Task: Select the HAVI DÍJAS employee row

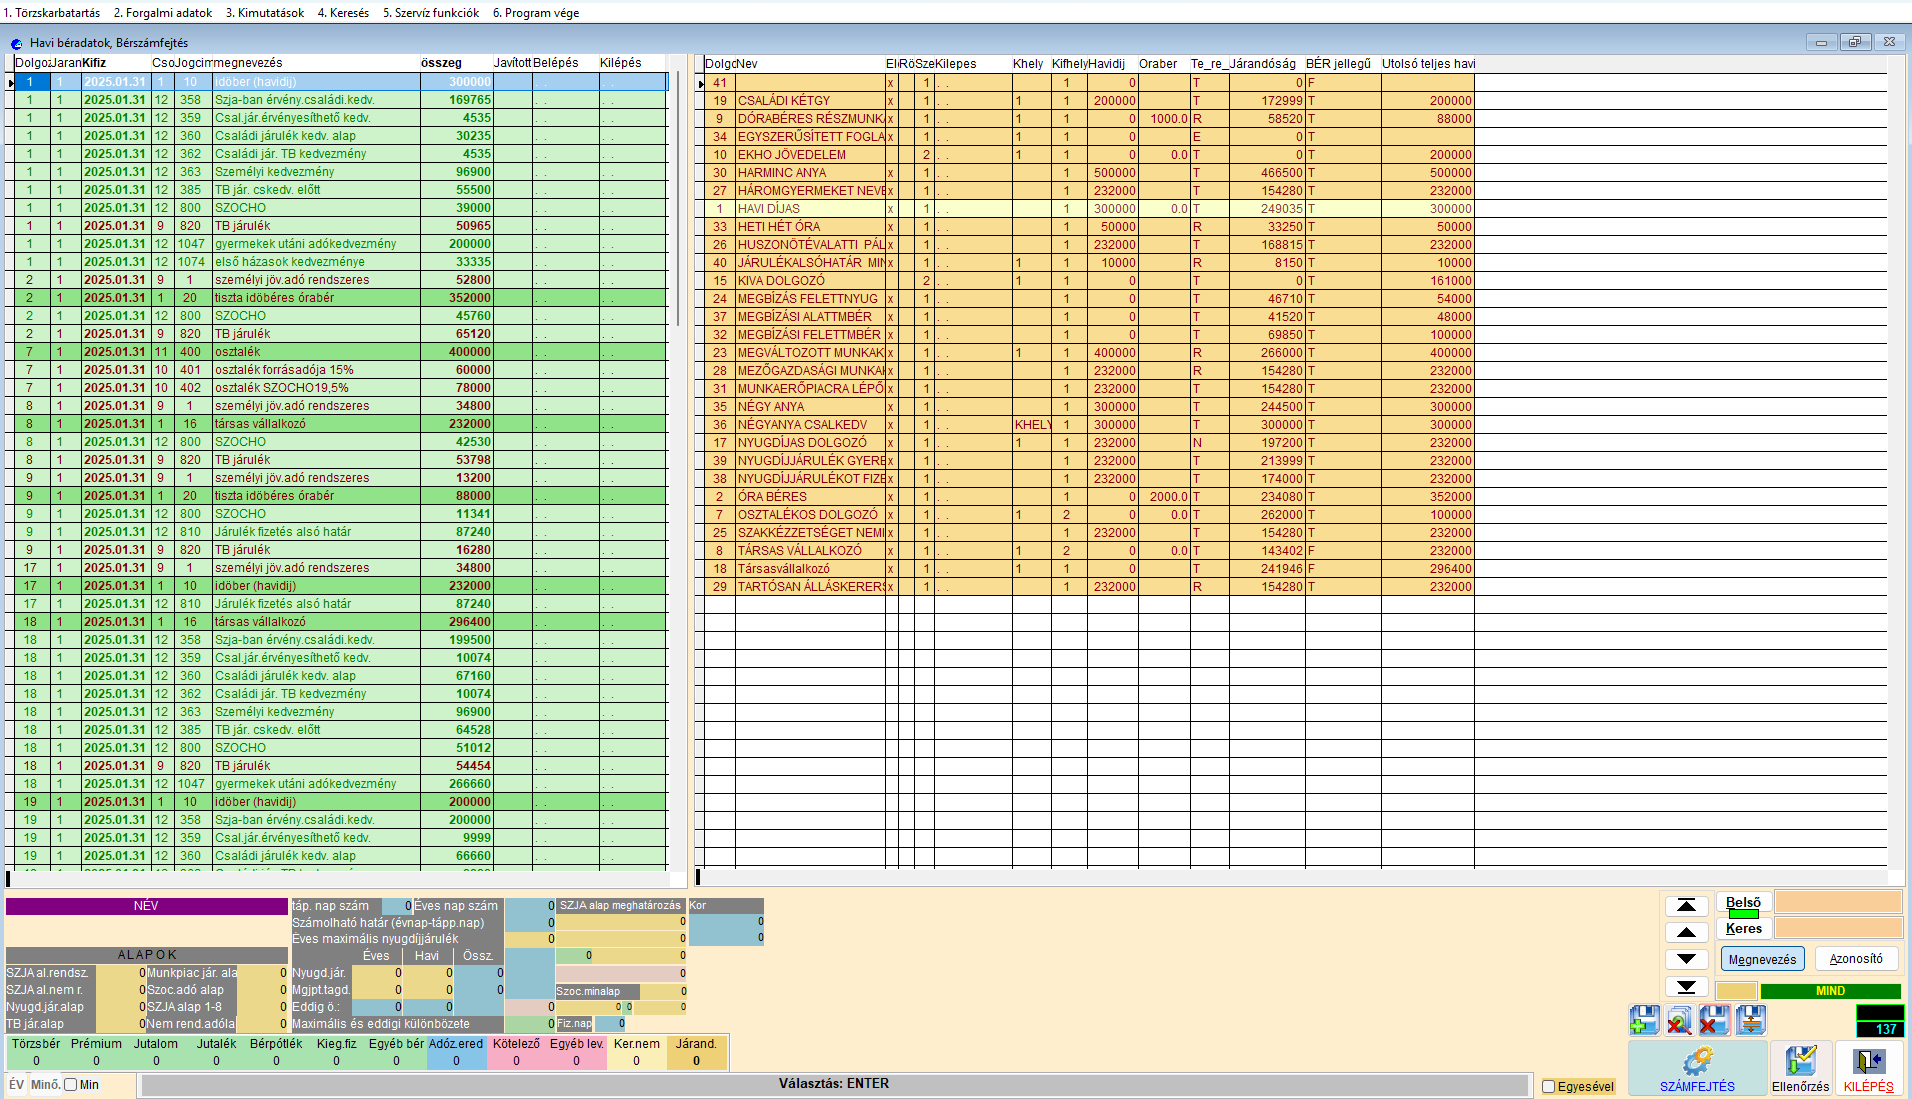Action: coord(768,209)
